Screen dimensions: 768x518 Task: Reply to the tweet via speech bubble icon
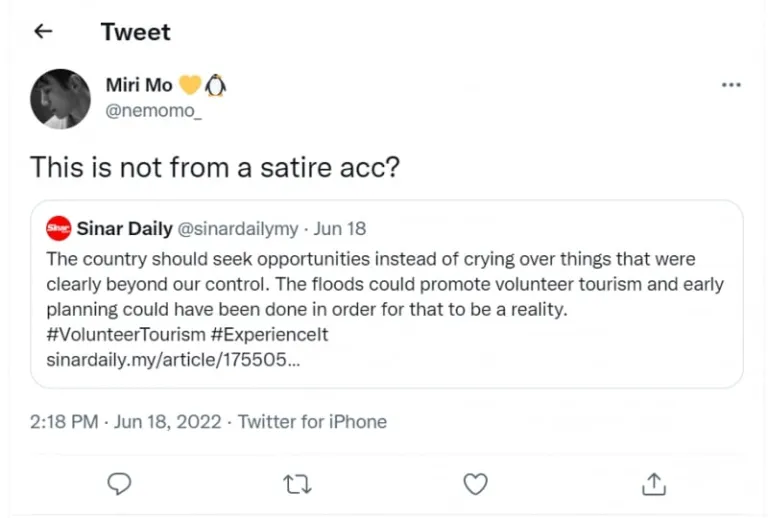point(119,484)
